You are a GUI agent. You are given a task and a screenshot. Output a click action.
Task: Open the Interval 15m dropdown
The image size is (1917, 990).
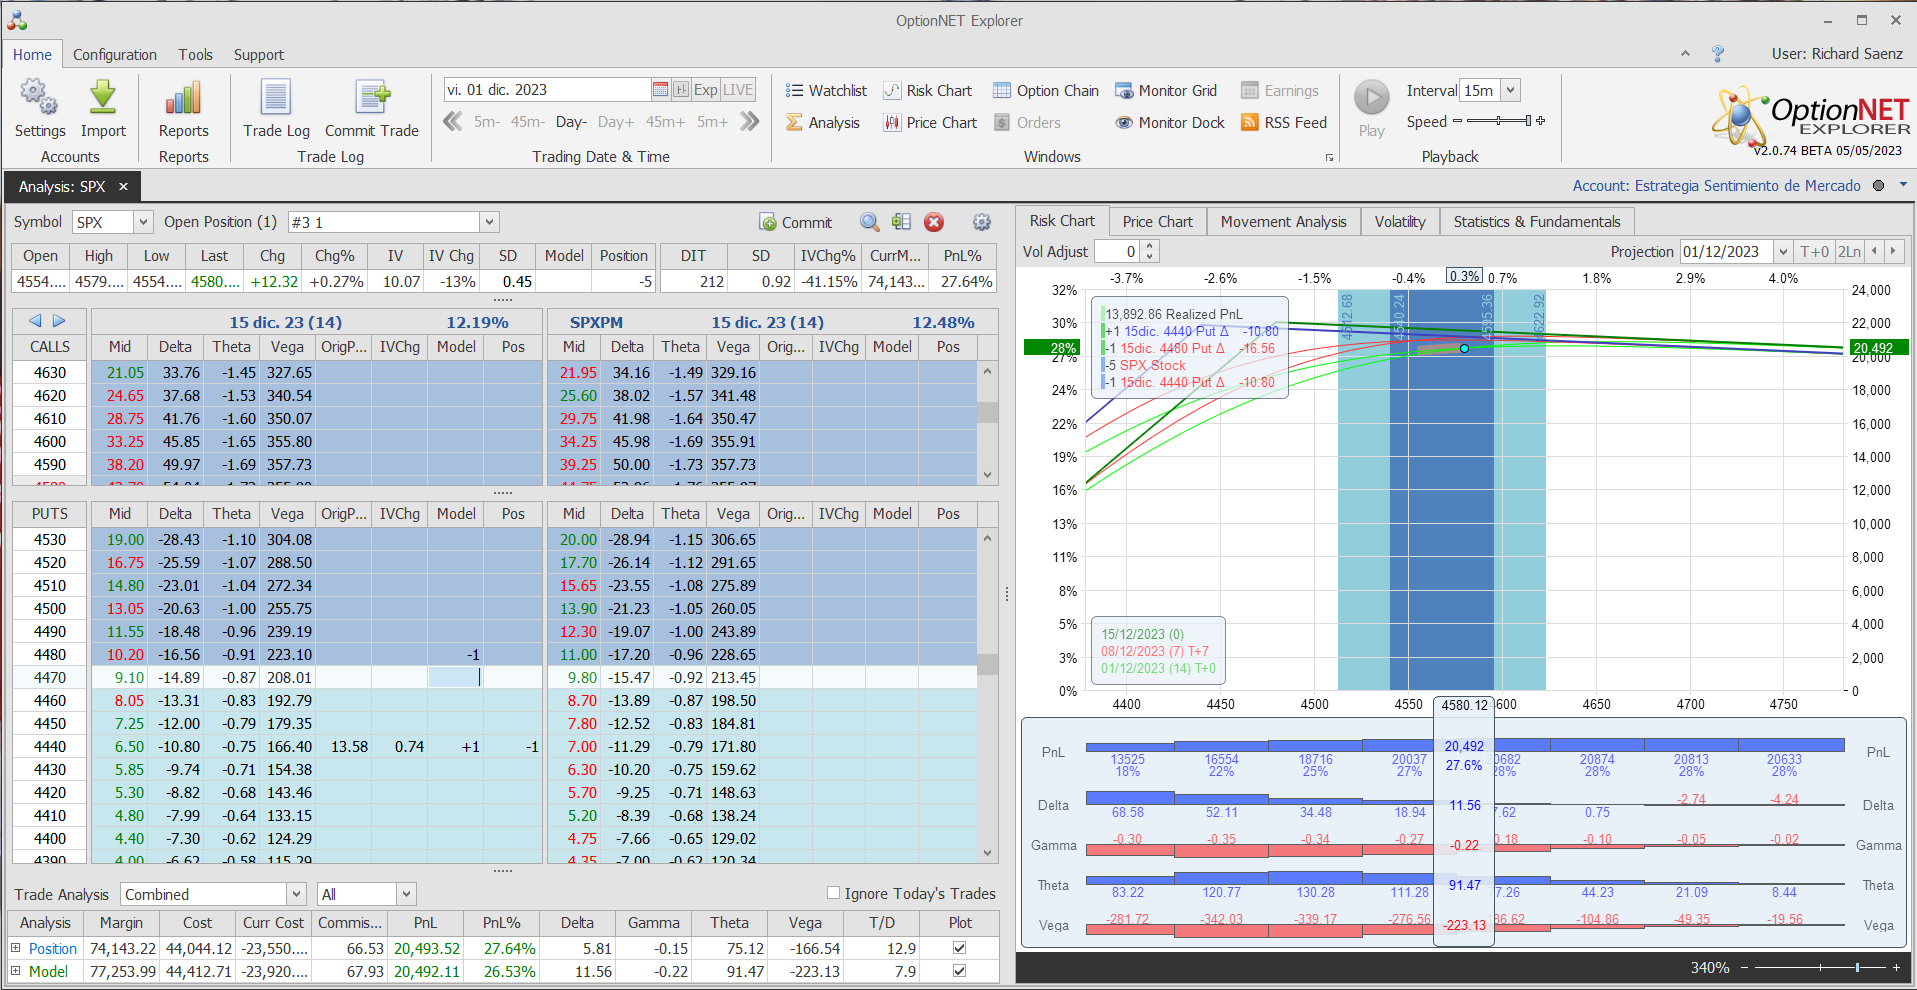coord(1511,90)
